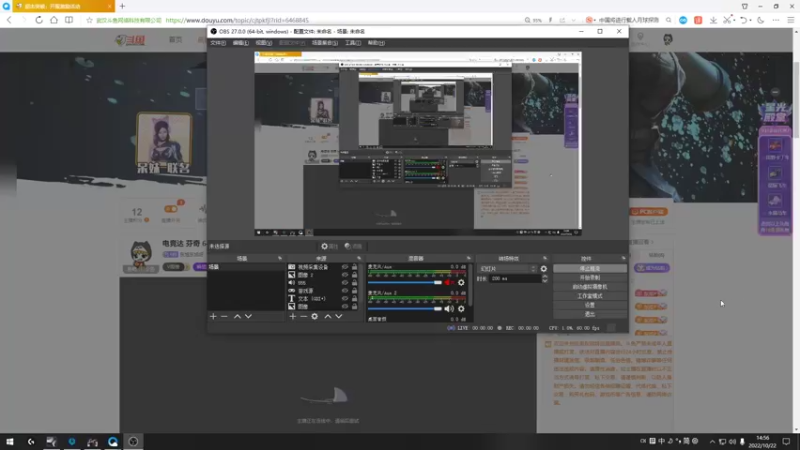Click the 开始录制 button

pyautogui.click(x=590, y=278)
